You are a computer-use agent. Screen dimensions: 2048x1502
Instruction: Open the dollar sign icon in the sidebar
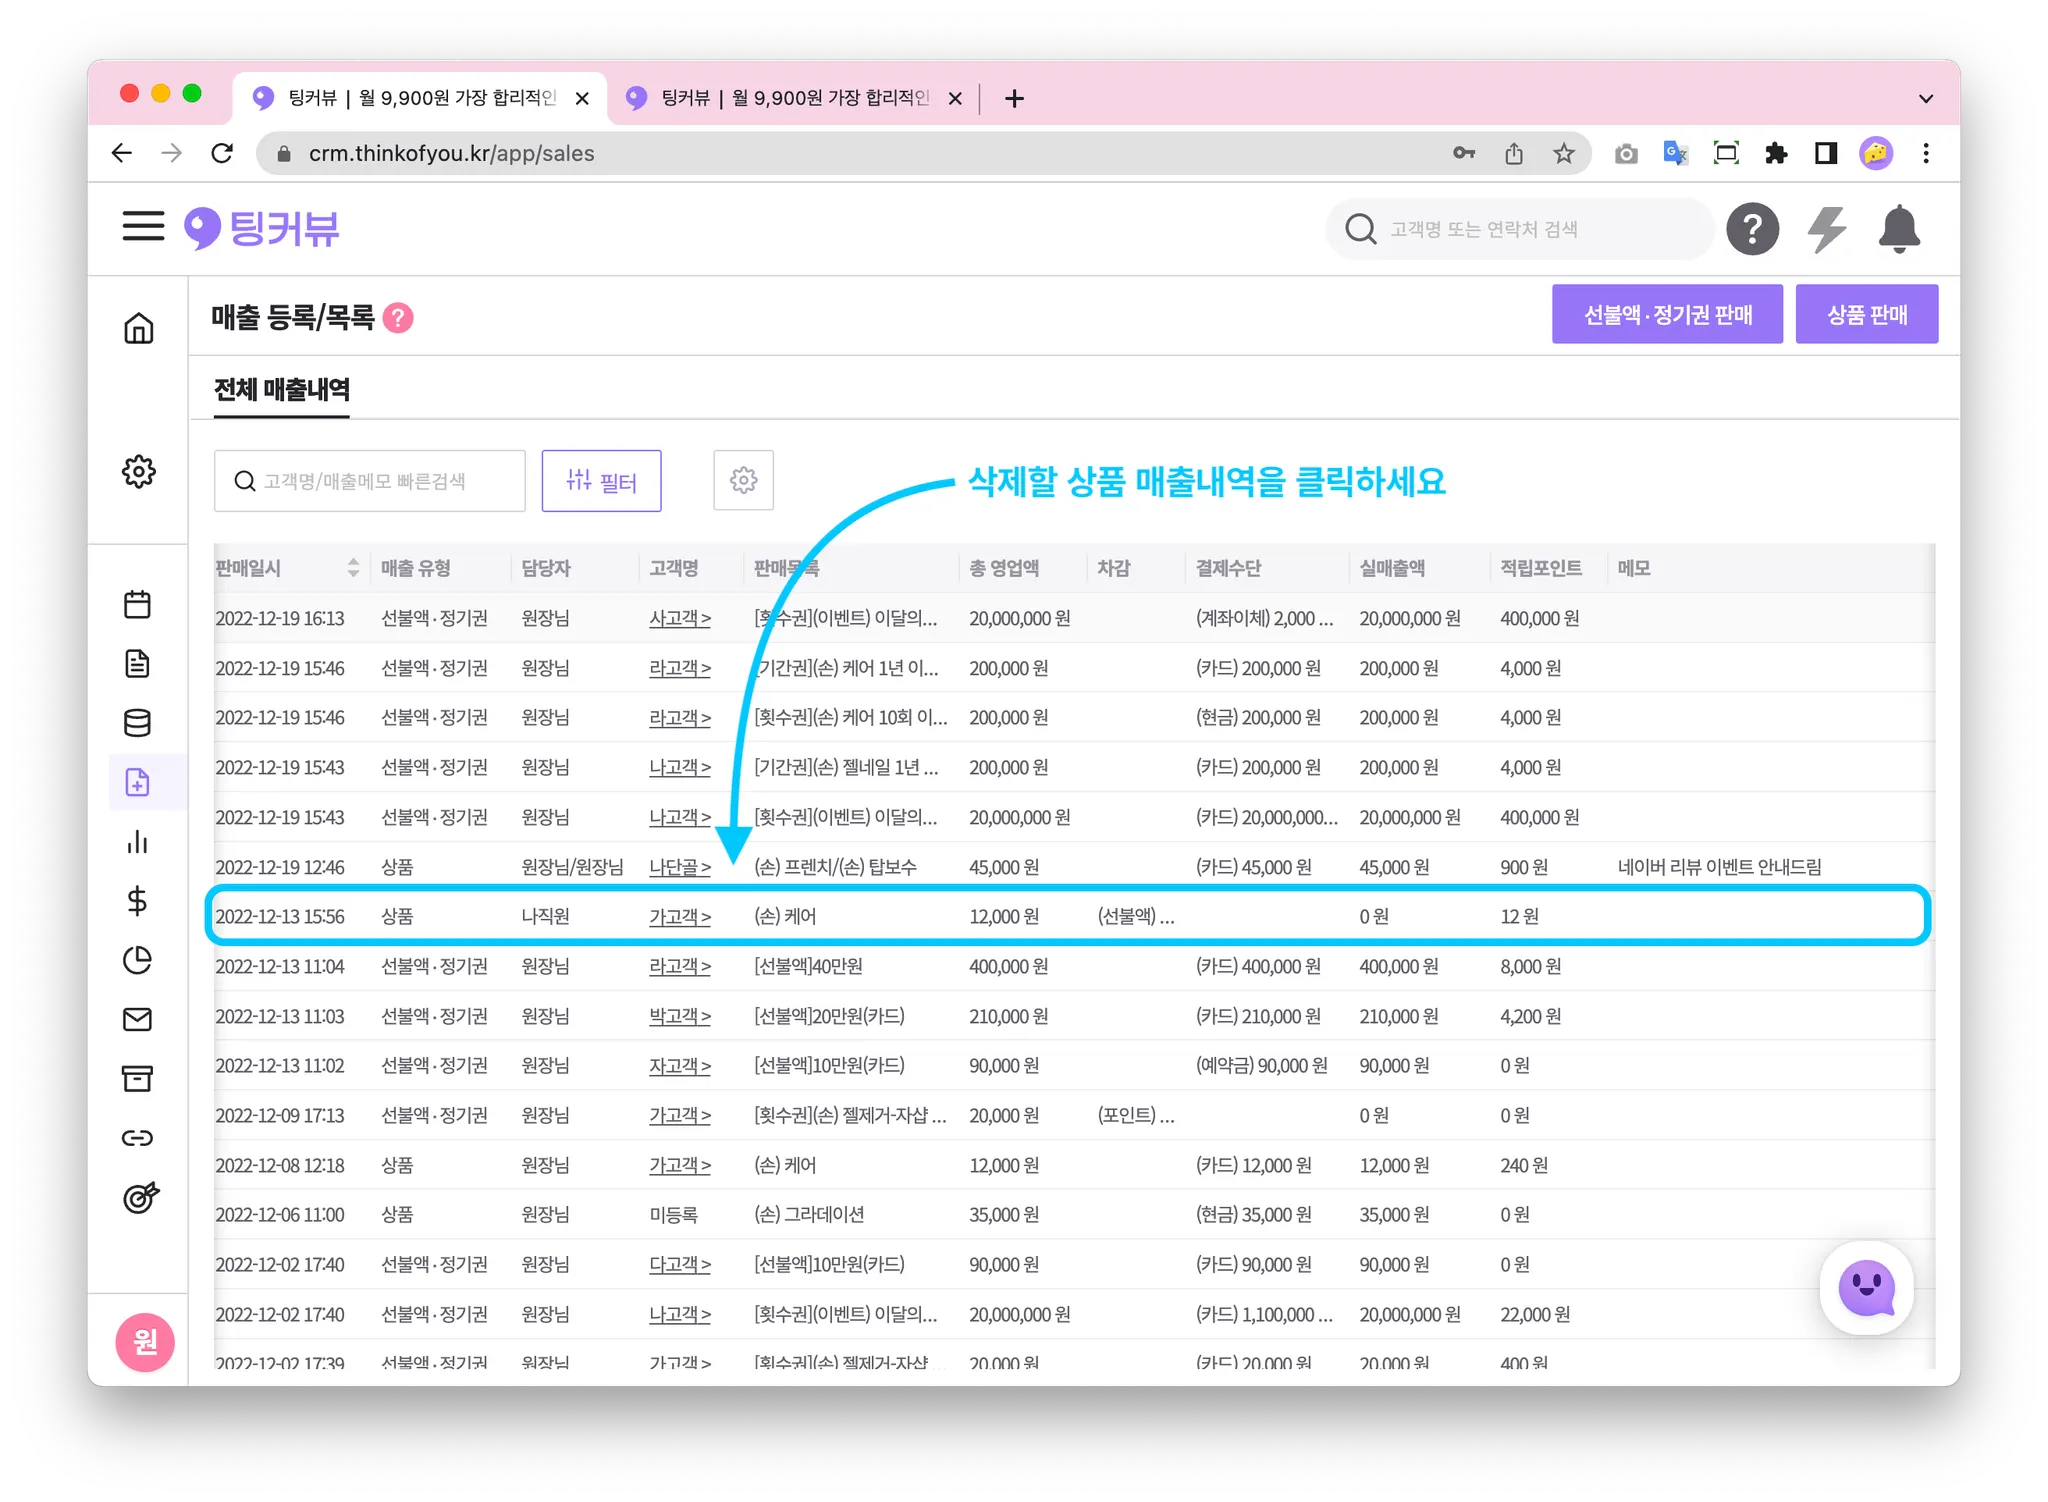(x=137, y=901)
